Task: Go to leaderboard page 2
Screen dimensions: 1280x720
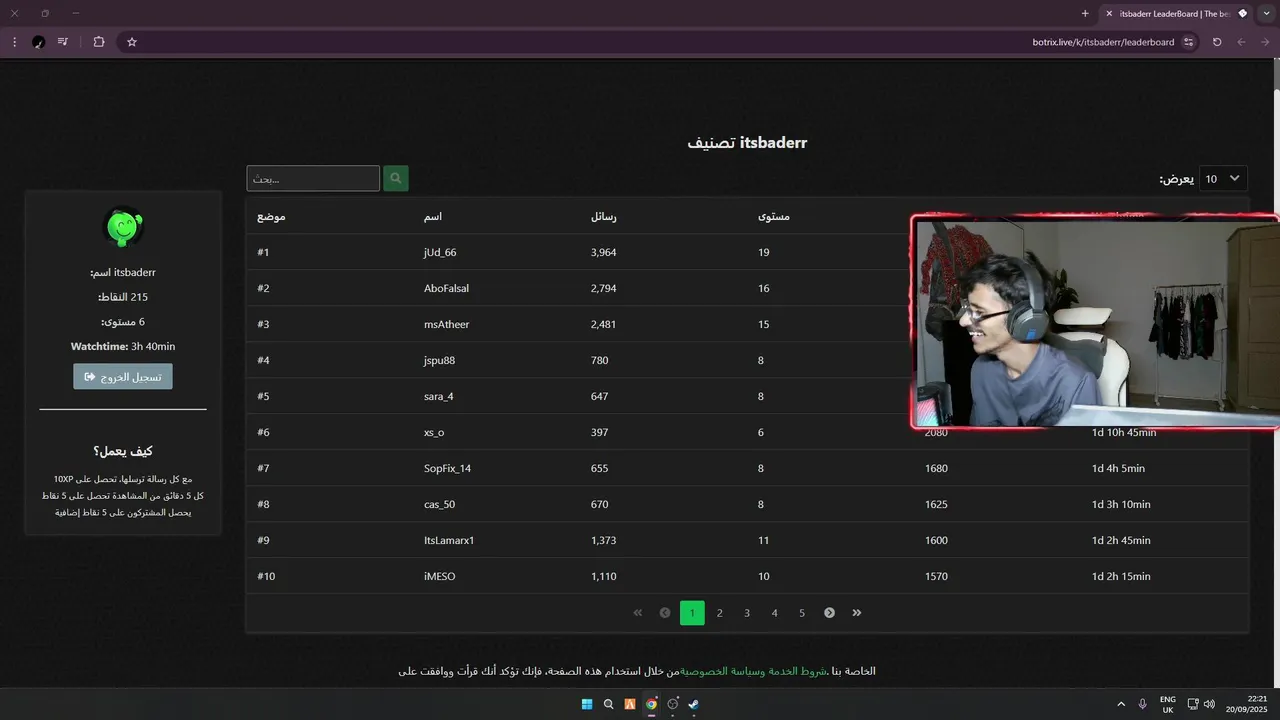Action: coord(719,613)
